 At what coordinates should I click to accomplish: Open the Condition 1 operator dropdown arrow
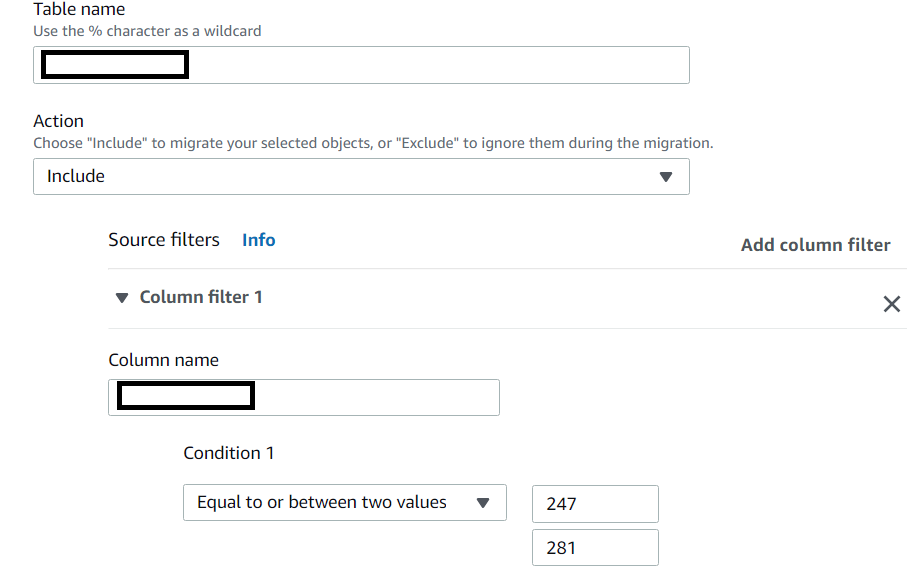483,503
